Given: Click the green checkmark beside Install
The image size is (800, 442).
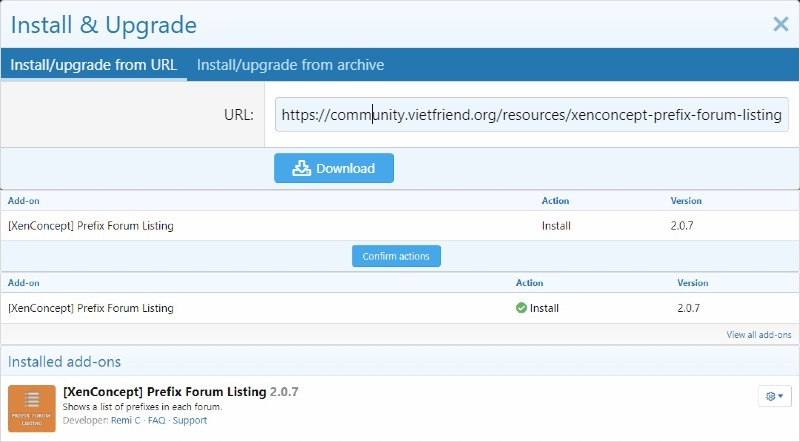Looking at the screenshot, I should [x=521, y=308].
